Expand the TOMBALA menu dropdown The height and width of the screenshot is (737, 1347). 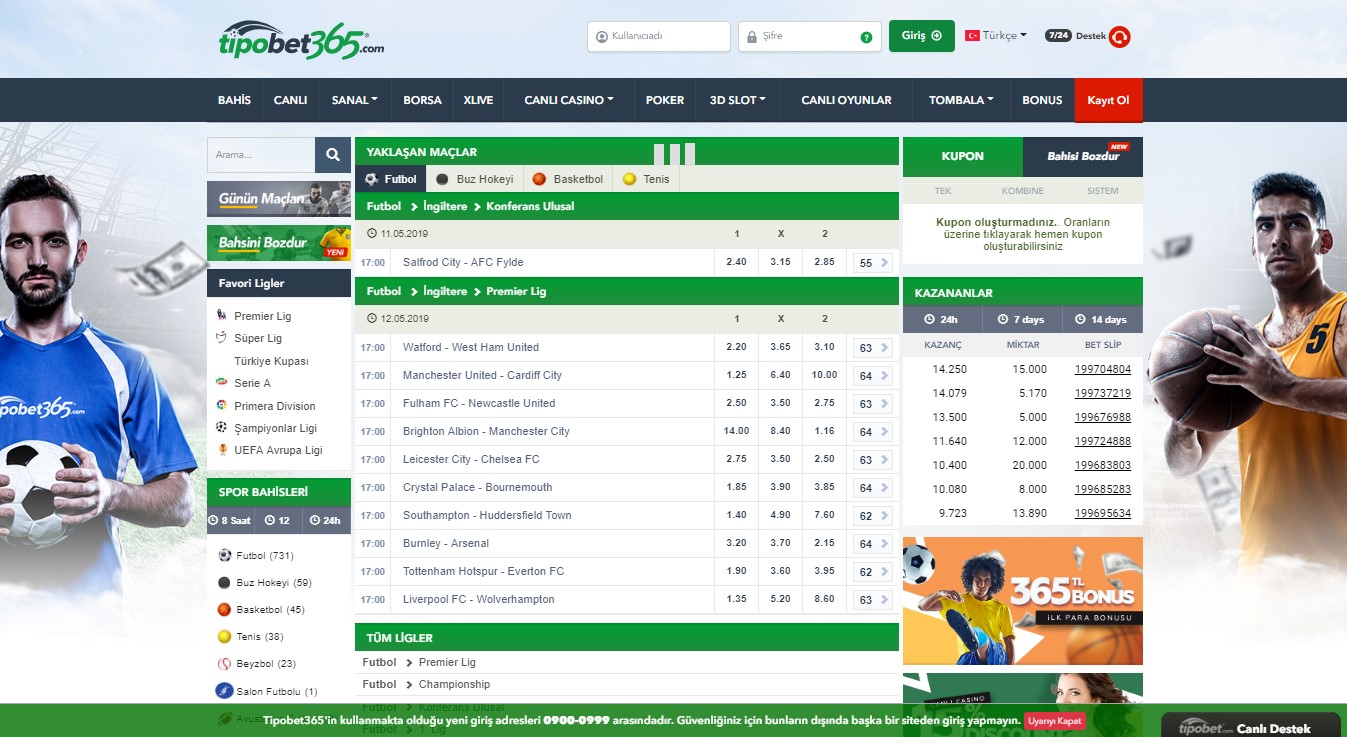961,100
